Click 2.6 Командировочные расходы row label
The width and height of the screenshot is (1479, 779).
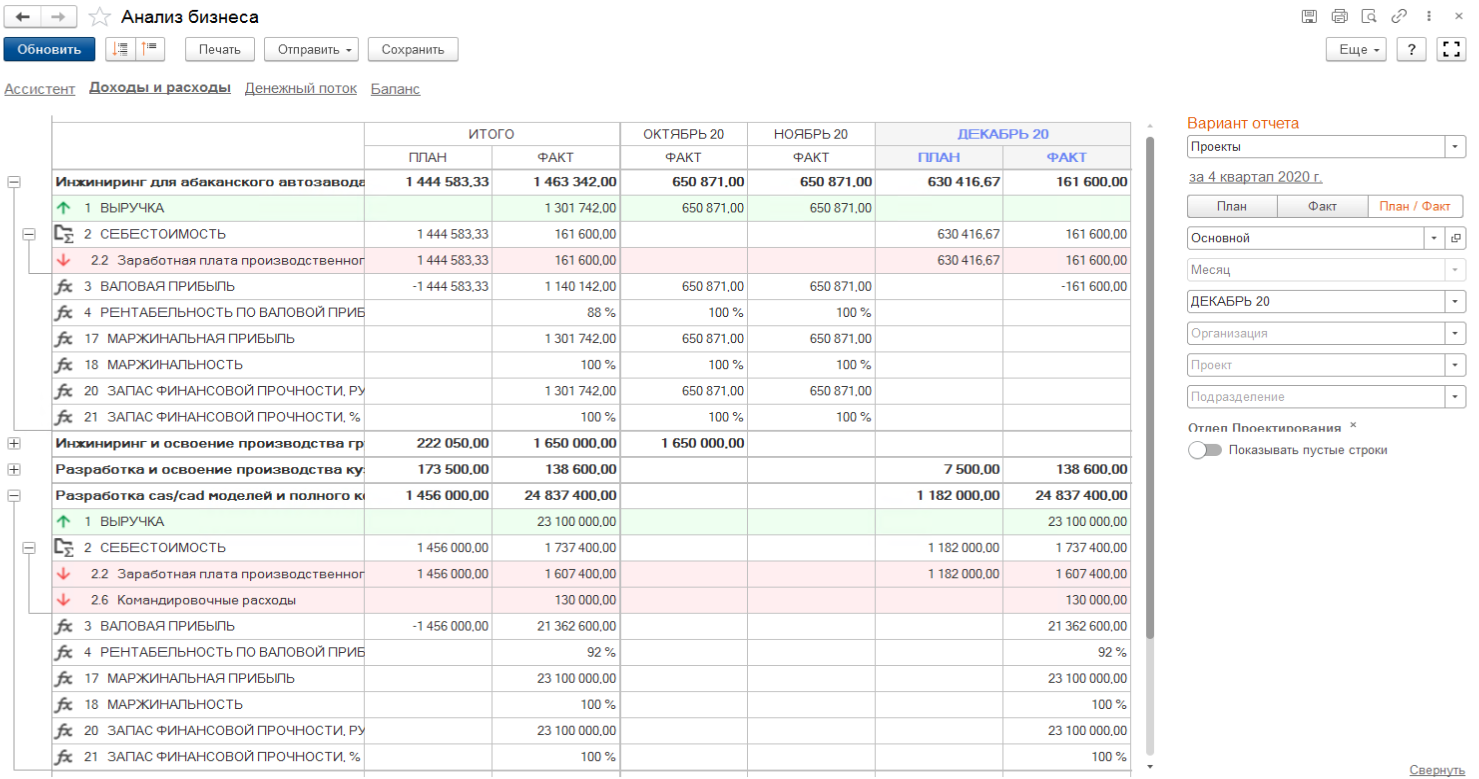click(193, 600)
